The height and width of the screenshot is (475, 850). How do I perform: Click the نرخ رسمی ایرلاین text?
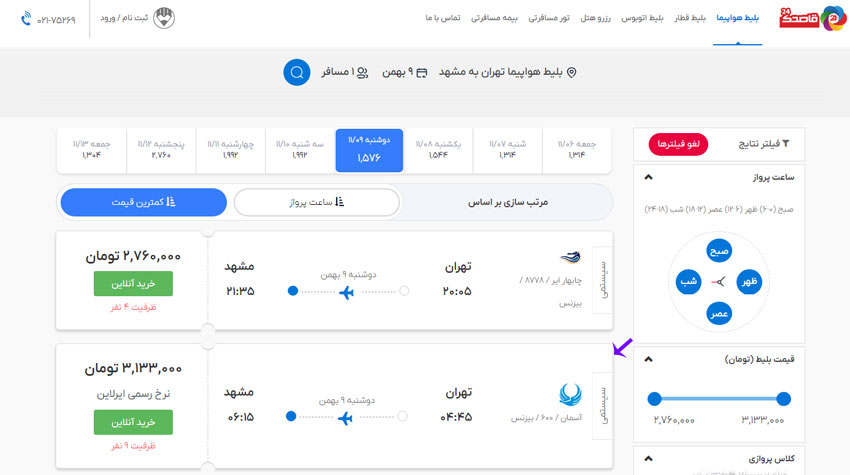[133, 394]
